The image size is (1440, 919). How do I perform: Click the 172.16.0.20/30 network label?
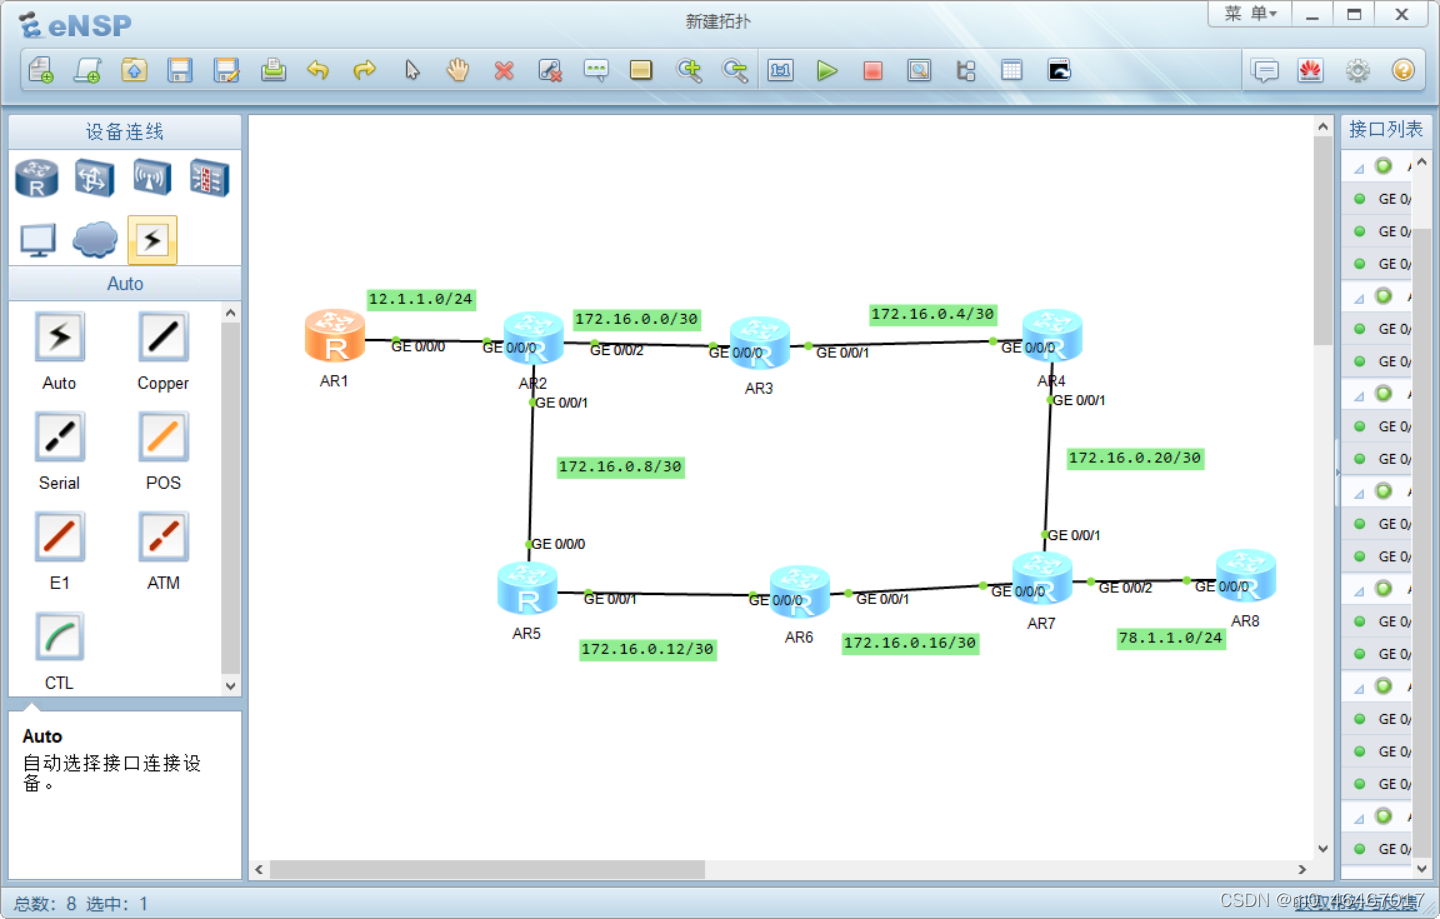click(x=1135, y=458)
